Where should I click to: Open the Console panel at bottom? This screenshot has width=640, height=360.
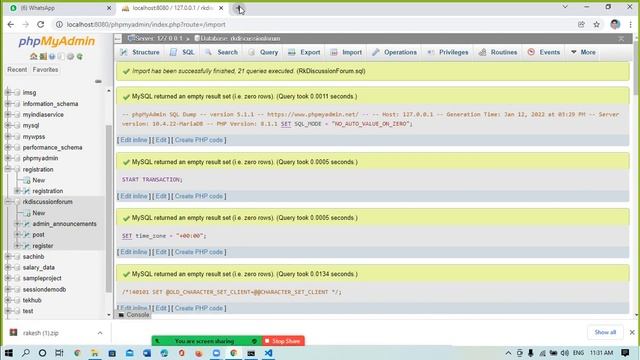pyautogui.click(x=133, y=315)
